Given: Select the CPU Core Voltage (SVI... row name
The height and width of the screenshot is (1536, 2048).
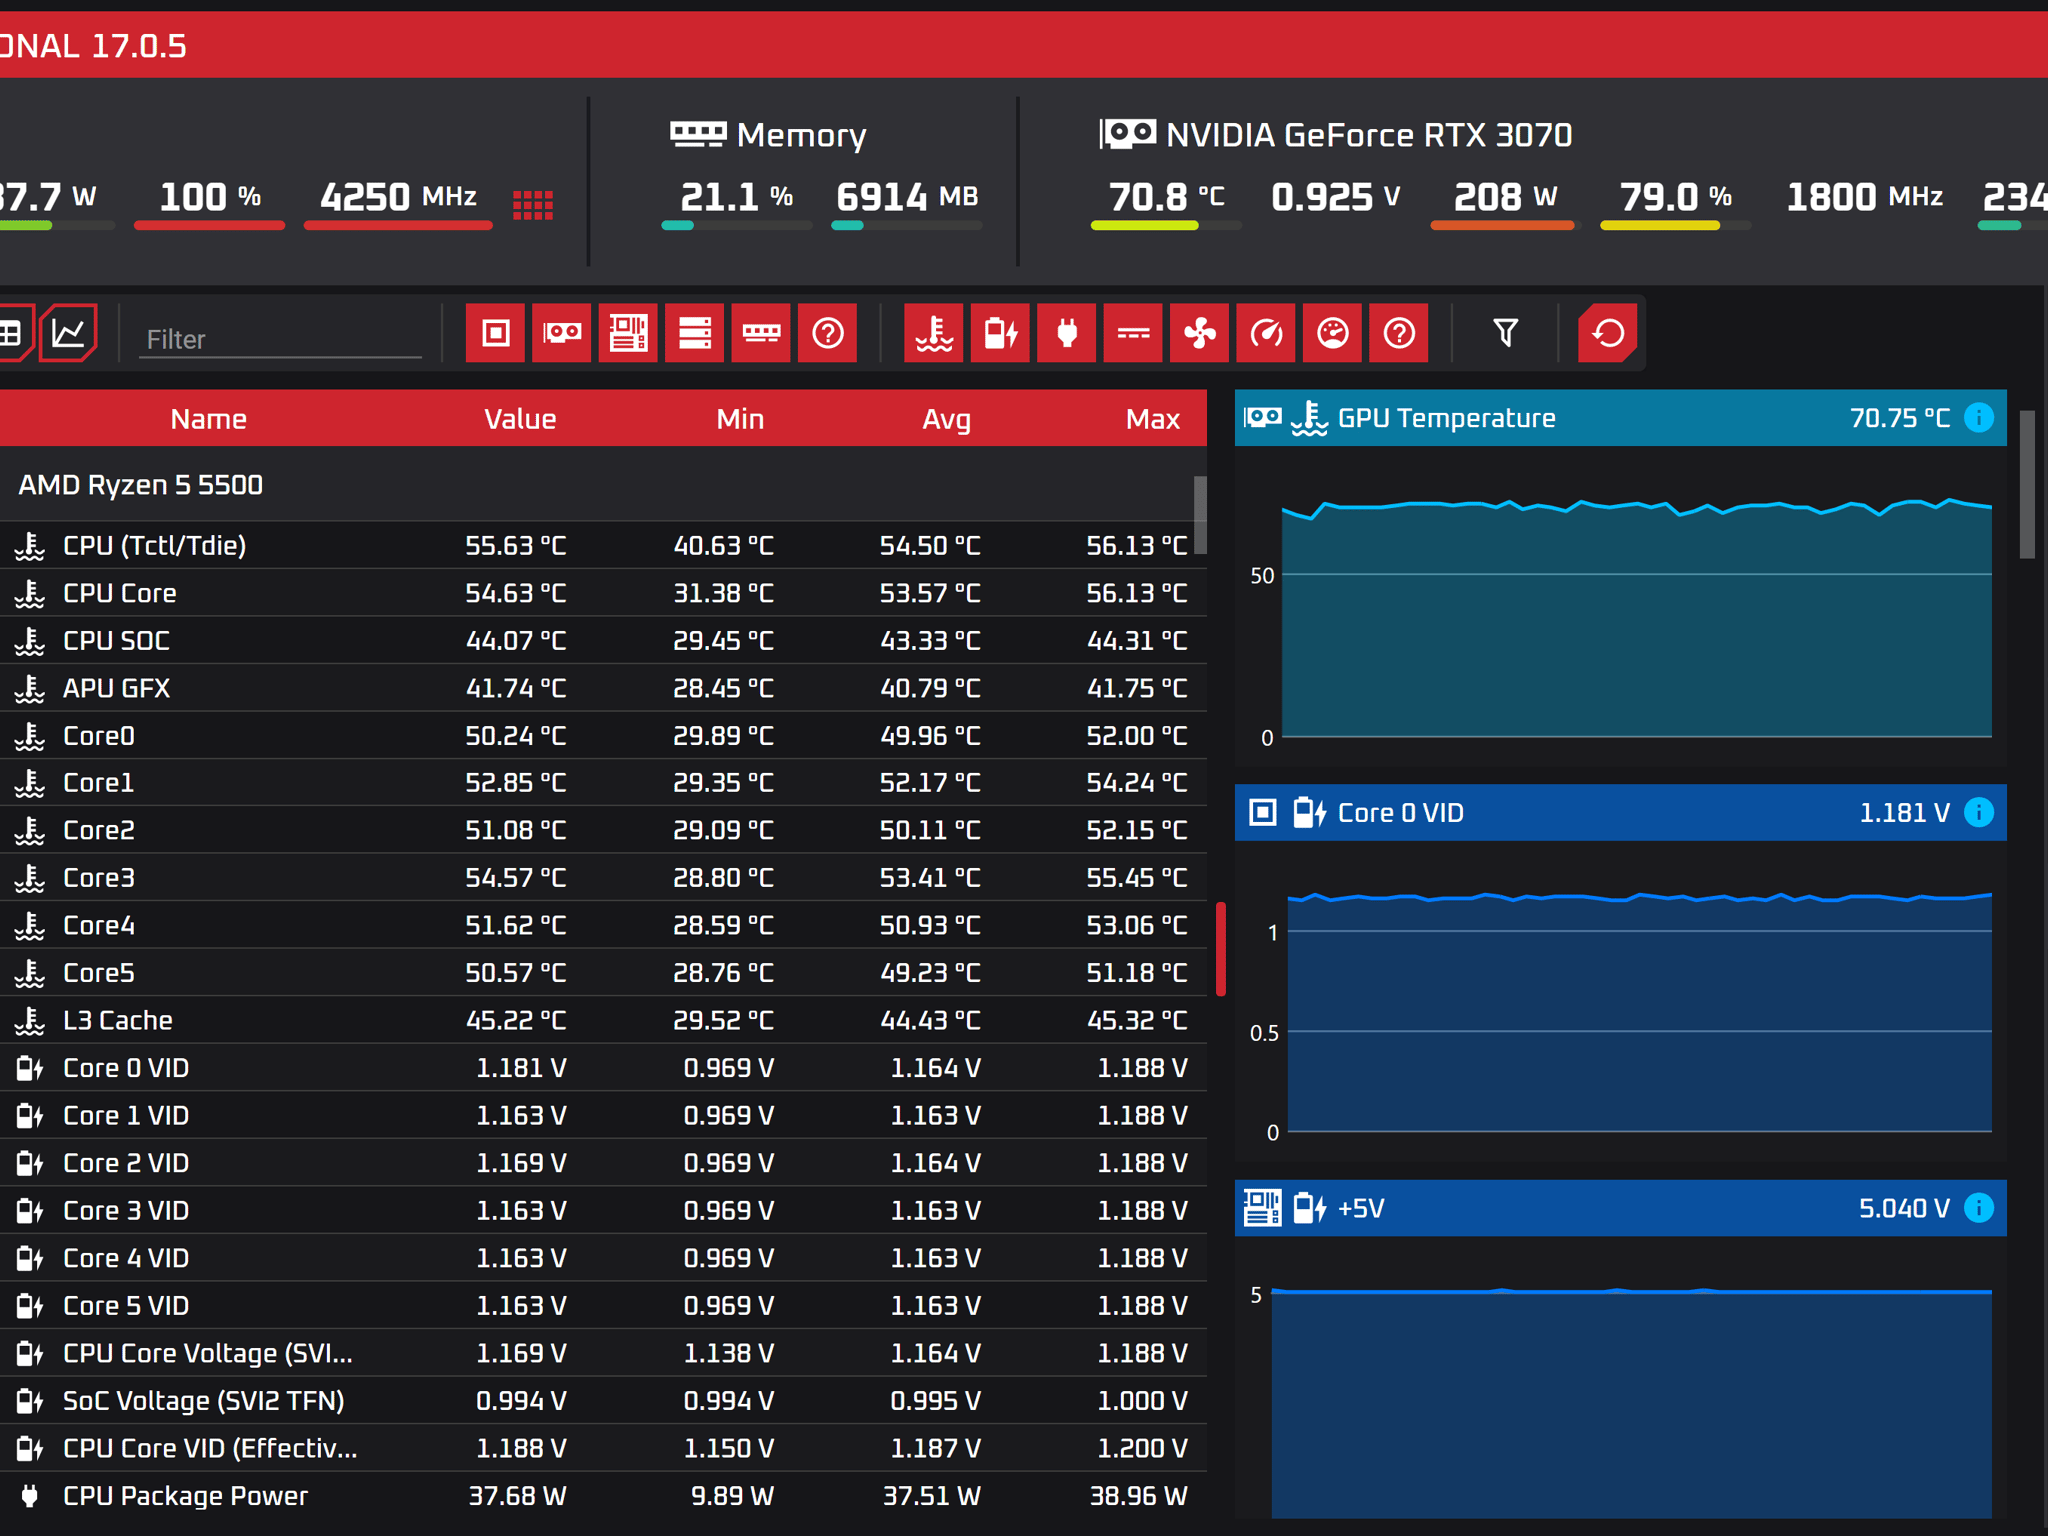Looking at the screenshot, I should pos(208,1353).
